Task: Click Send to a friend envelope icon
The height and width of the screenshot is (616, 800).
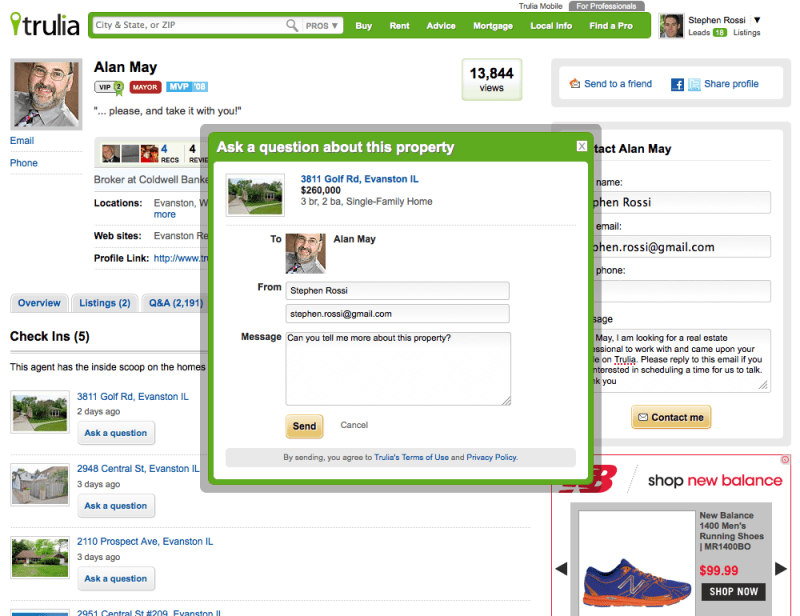Action: [x=574, y=83]
